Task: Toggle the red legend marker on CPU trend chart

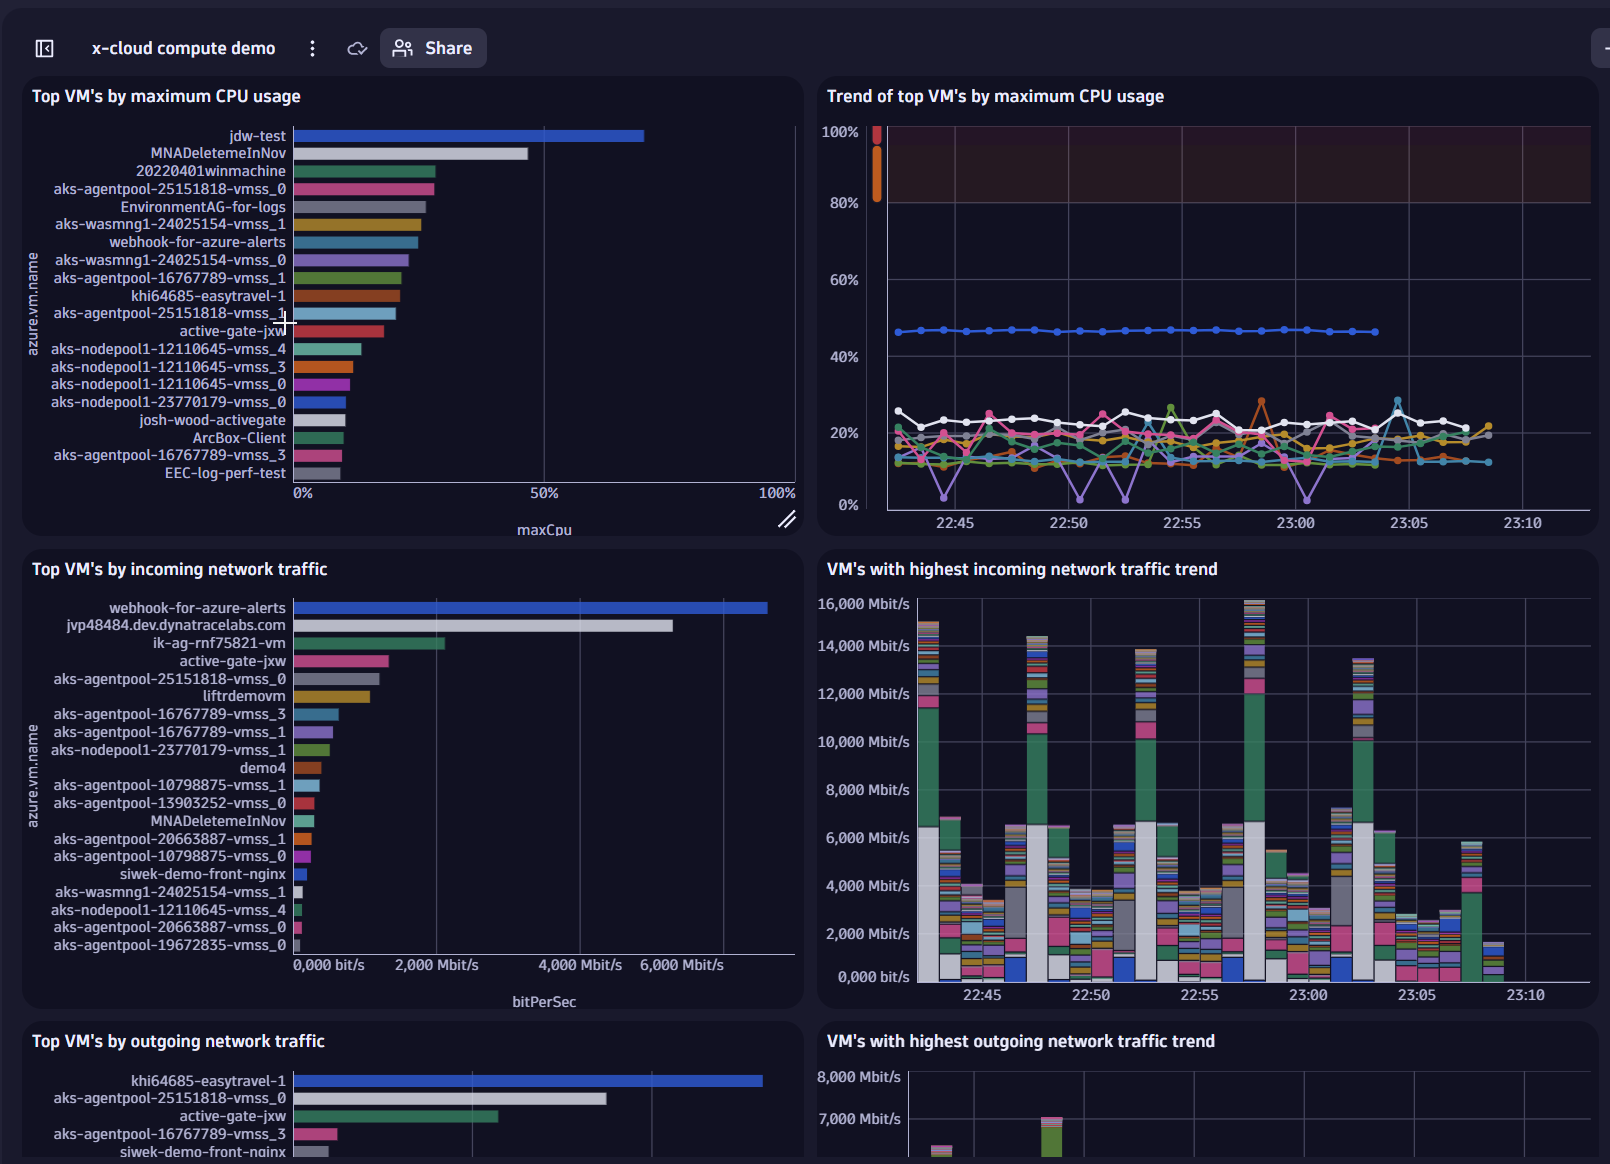Action: pyautogui.click(x=877, y=134)
